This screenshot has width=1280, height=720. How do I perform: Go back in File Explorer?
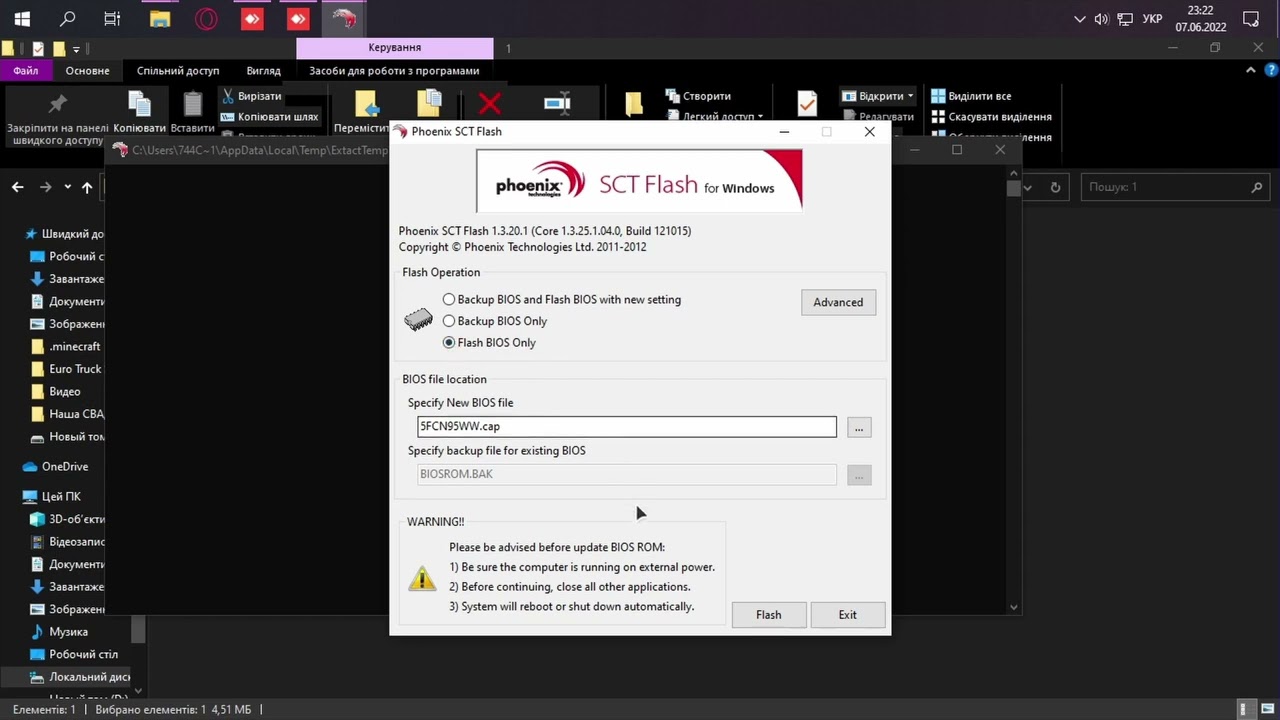(17, 187)
